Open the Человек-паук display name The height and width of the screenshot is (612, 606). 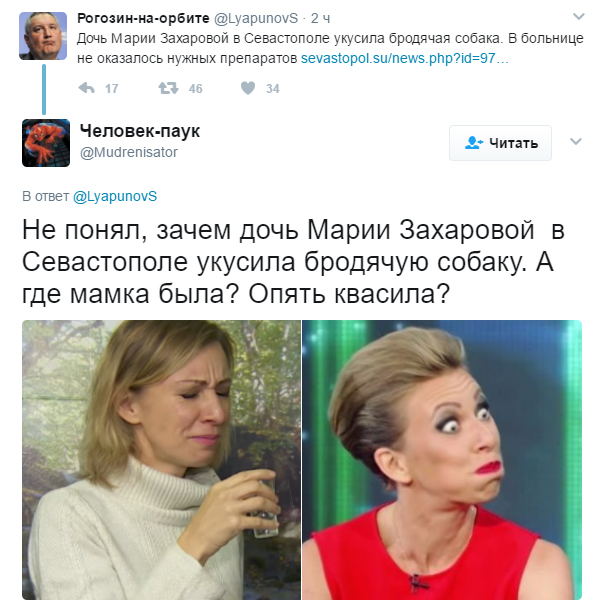coord(140,131)
